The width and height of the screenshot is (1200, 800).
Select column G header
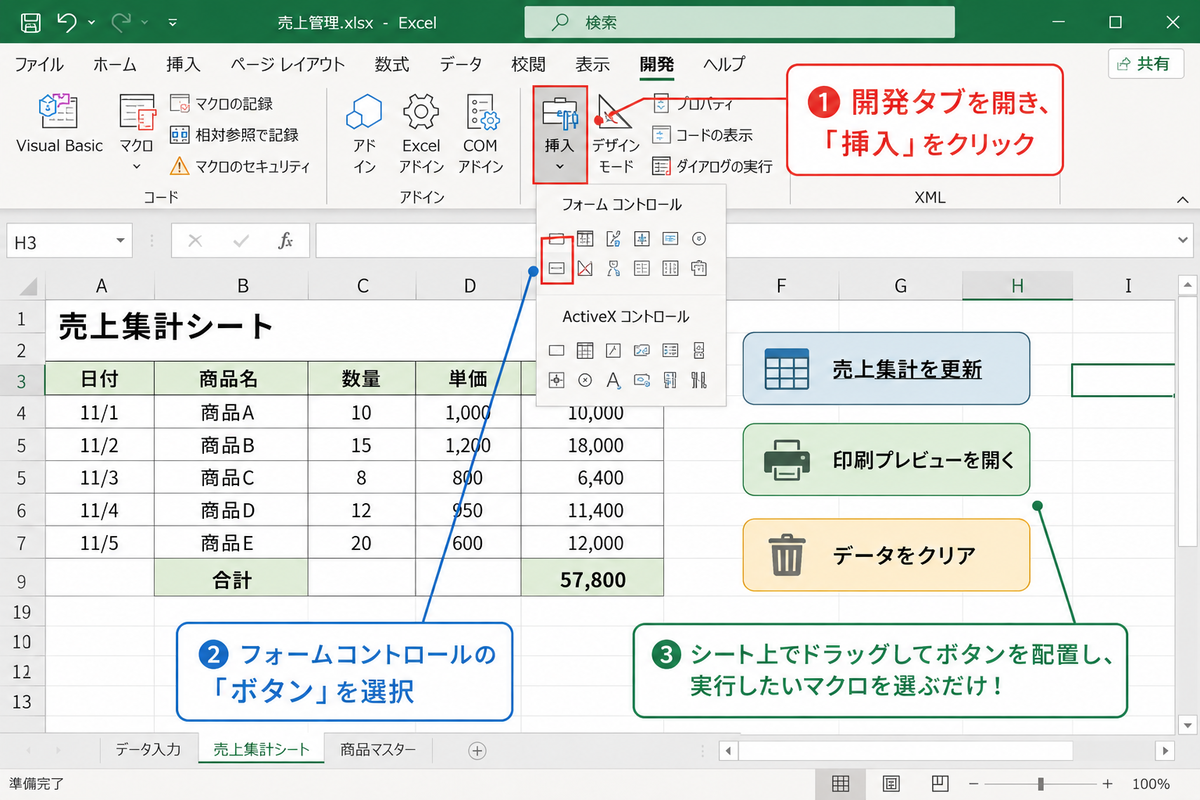901,286
